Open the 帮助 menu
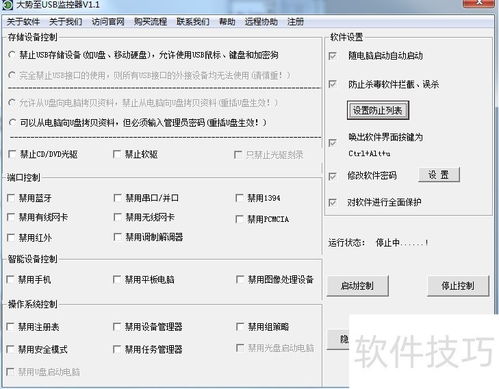 [227, 22]
